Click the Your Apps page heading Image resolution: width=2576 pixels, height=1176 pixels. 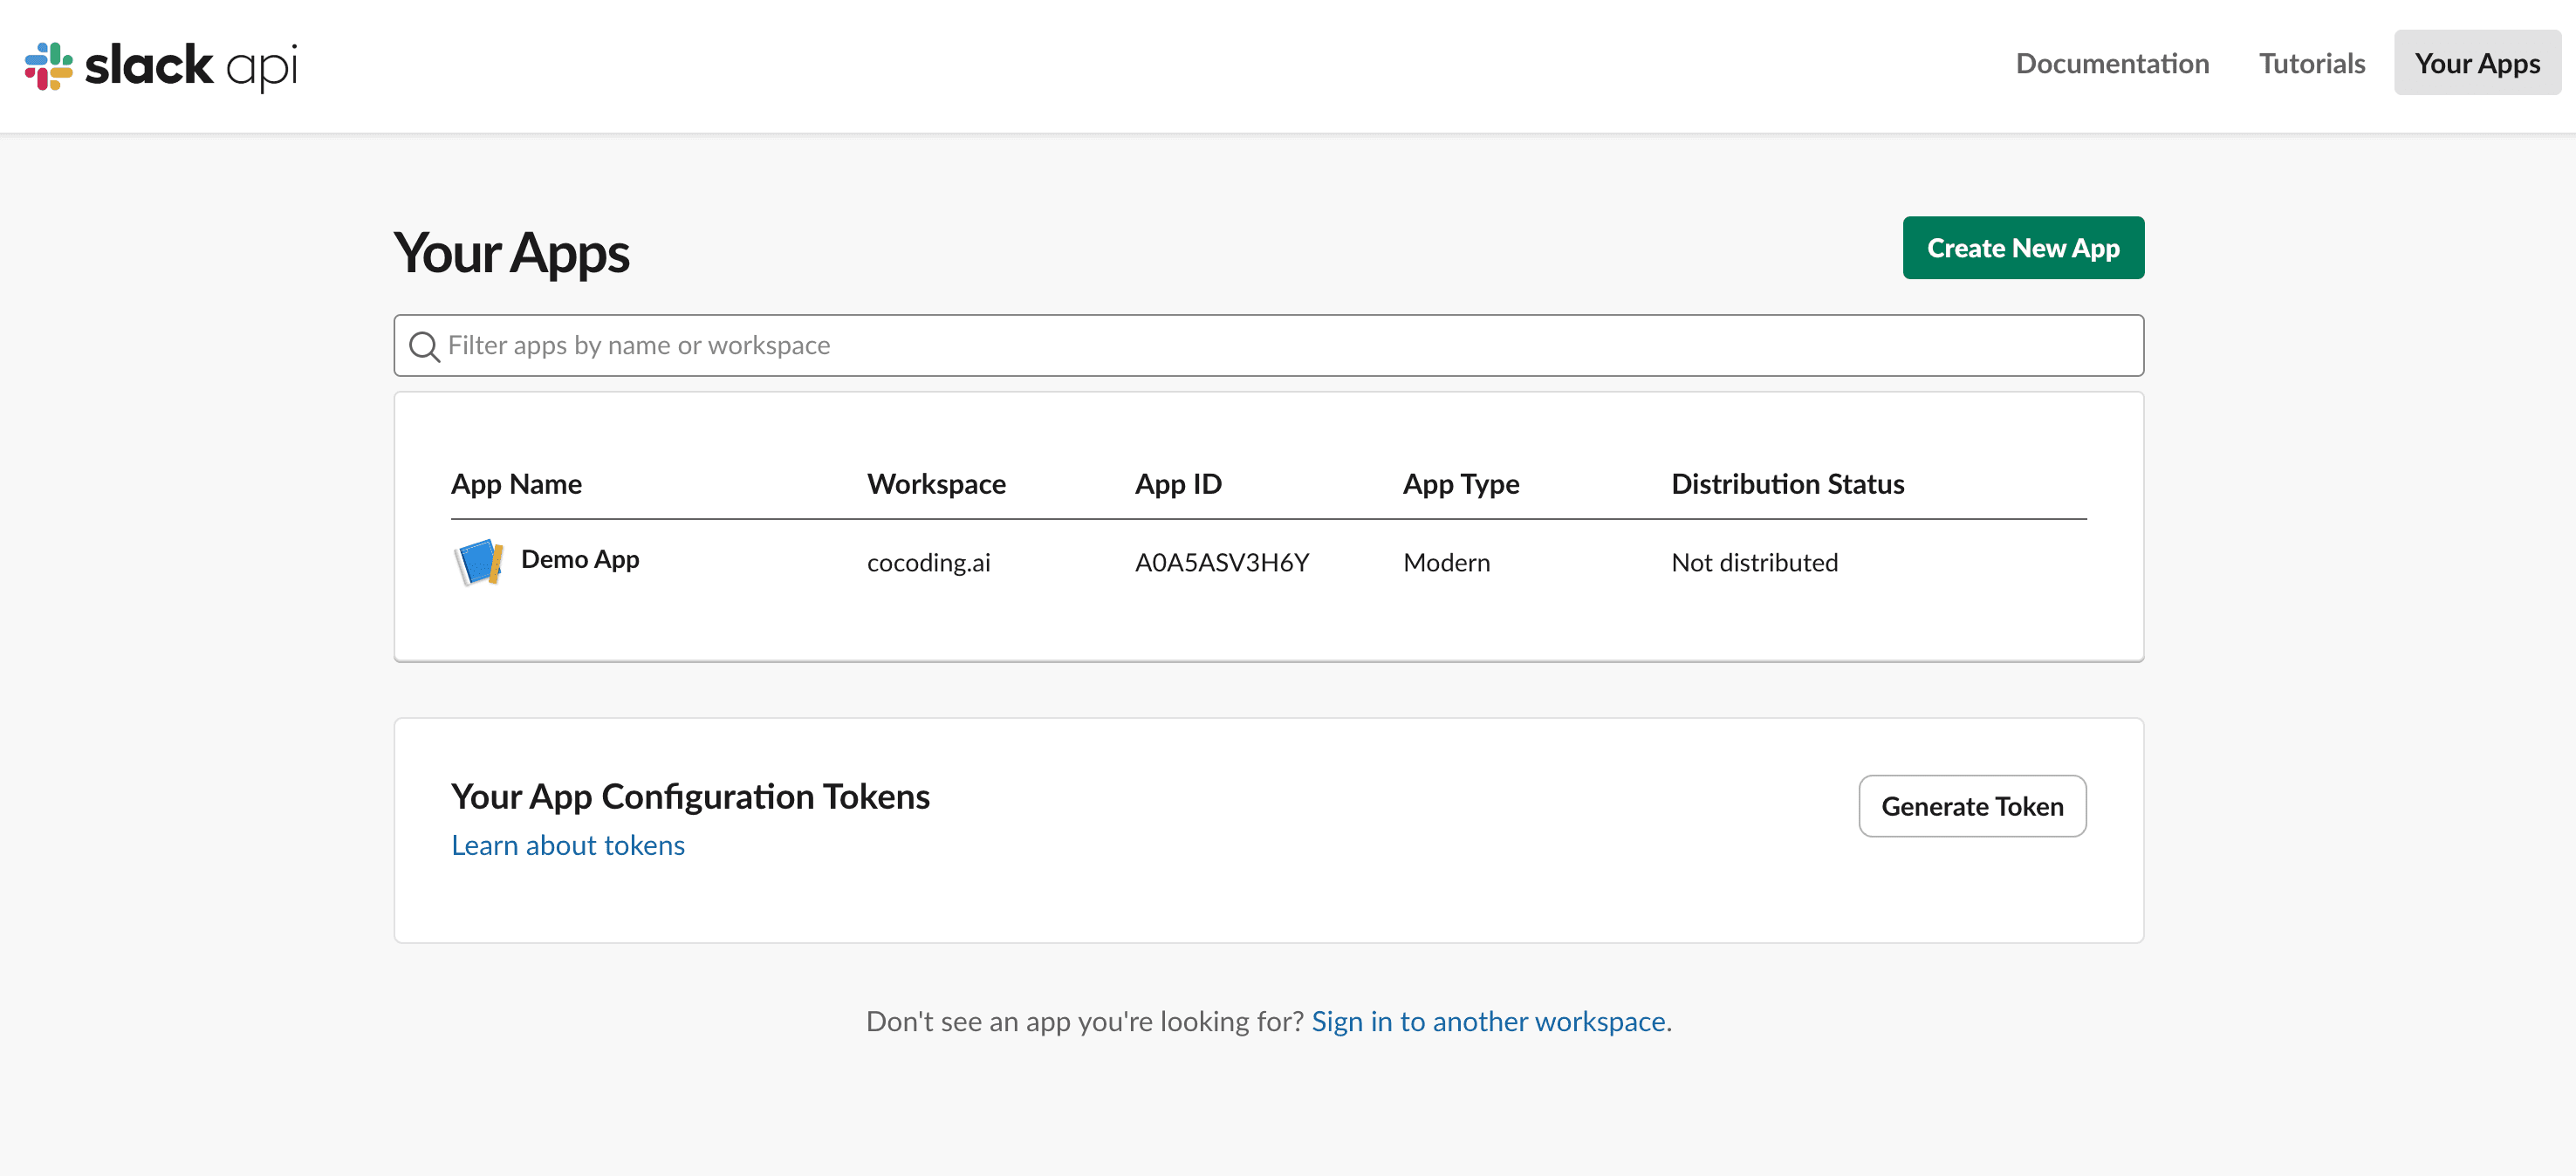(x=511, y=253)
